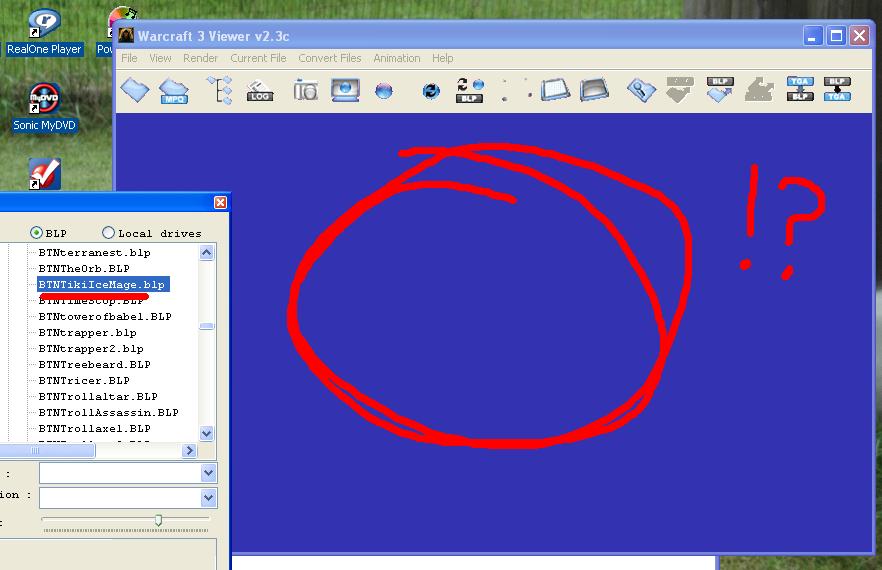Click the BLP to TGA convert icon
Screen dimensions: 882x570
click(837, 89)
